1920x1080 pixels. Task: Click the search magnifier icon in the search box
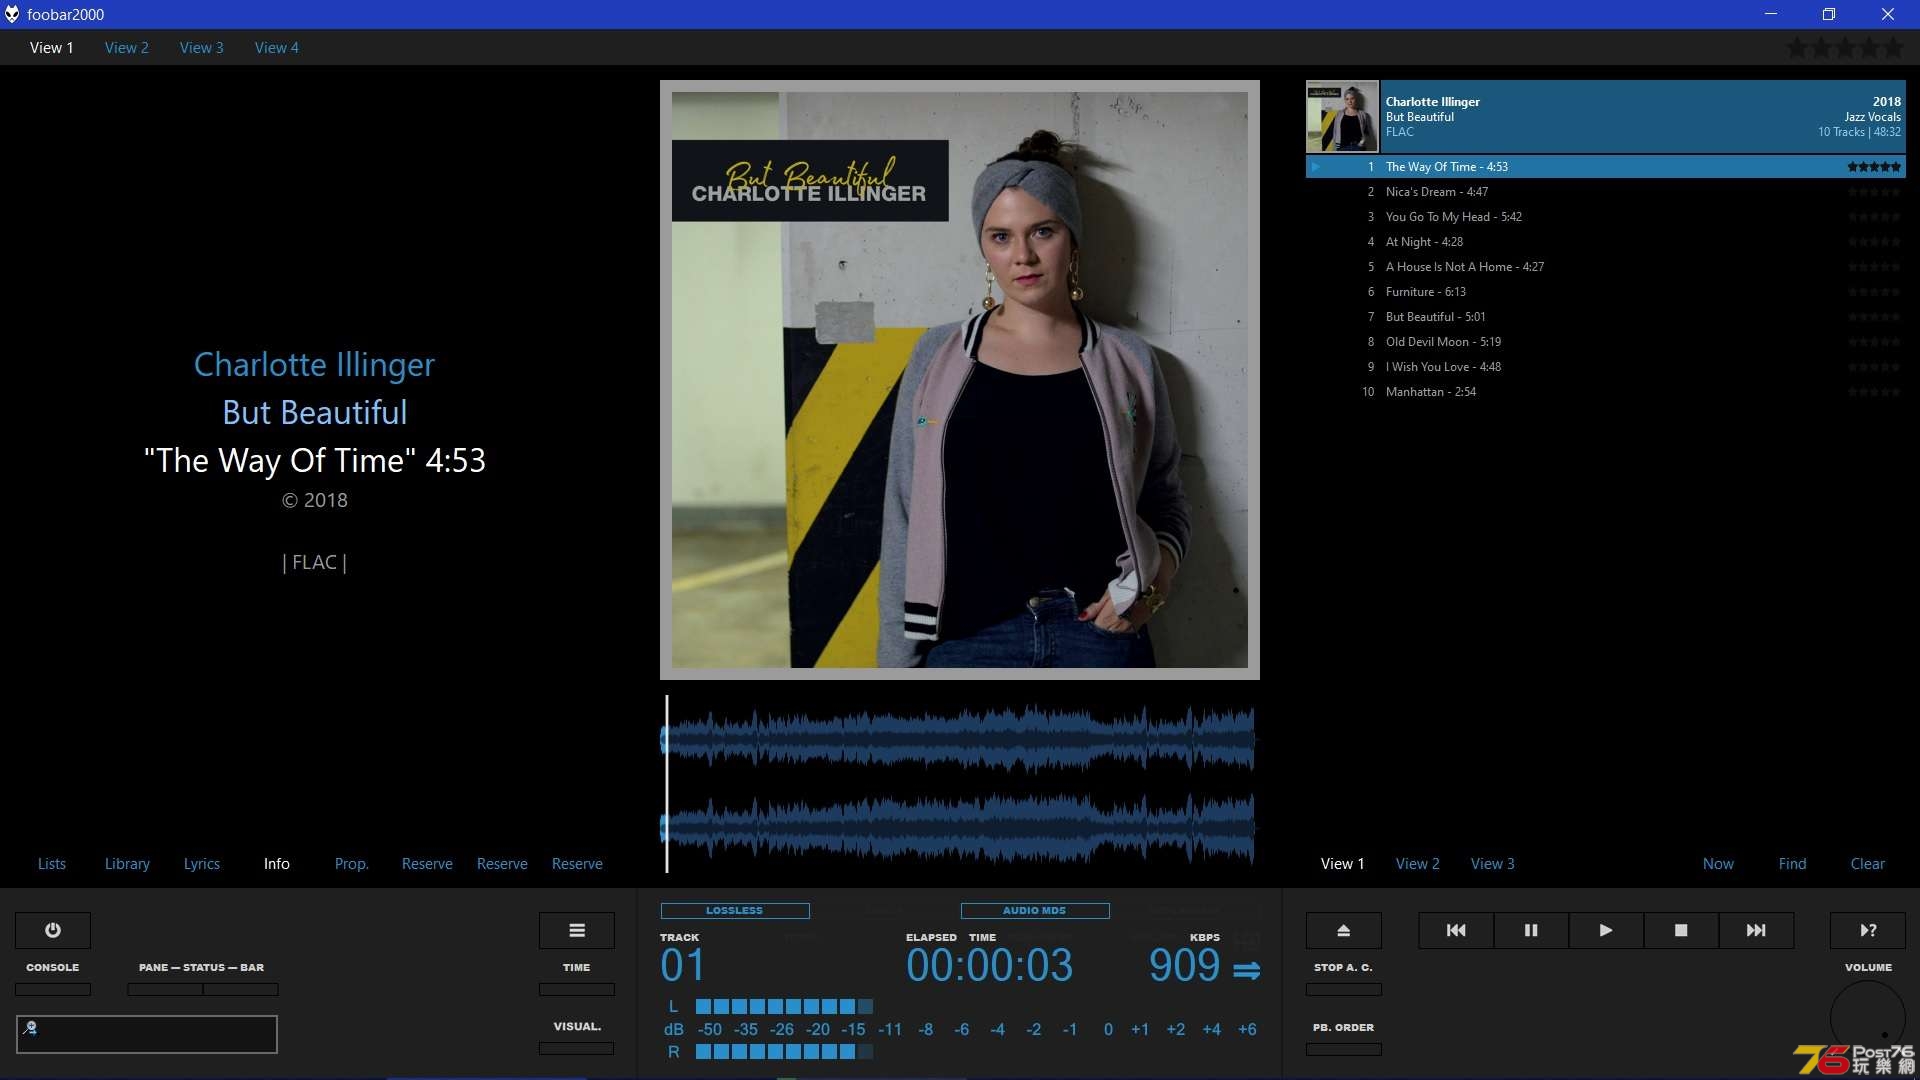tap(30, 1027)
